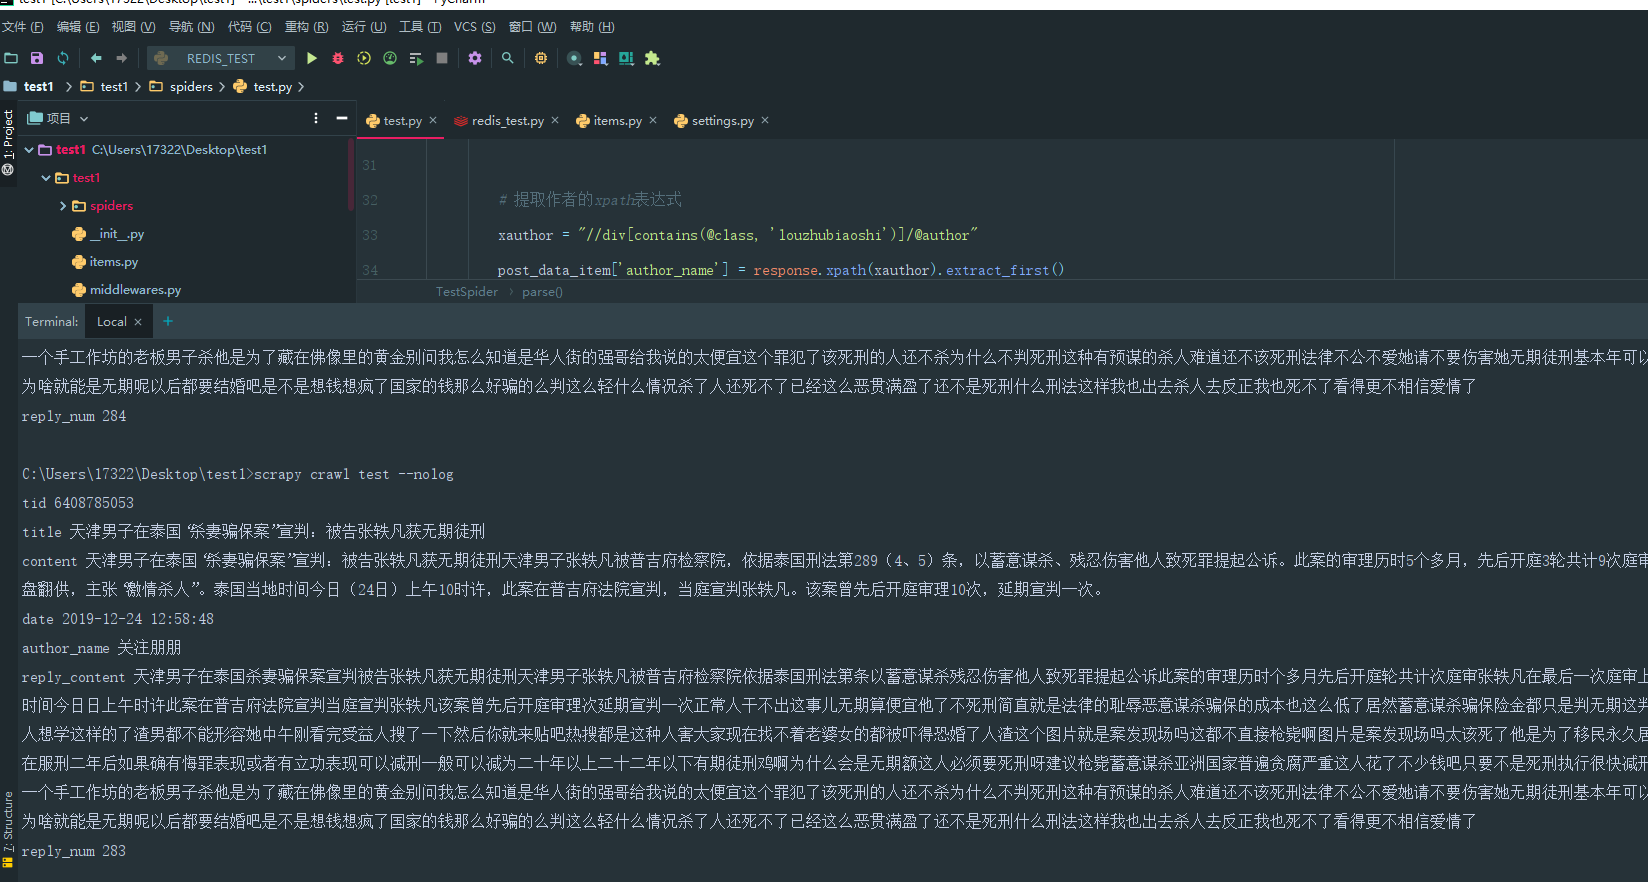The image size is (1648, 882).
Task: Open the VCS (S) menu
Action: pos(474,27)
